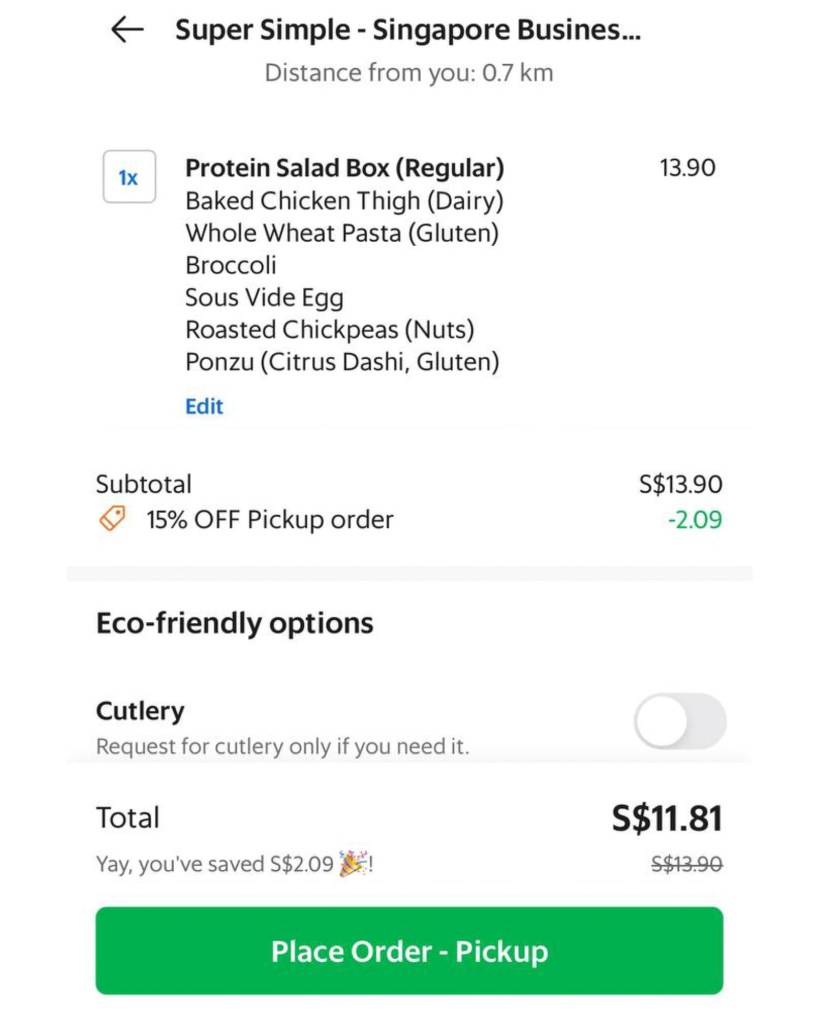Viewport: 819px width, 1023px height.
Task: Select the Protein Salad Box (Regular) name
Action: [x=345, y=168]
